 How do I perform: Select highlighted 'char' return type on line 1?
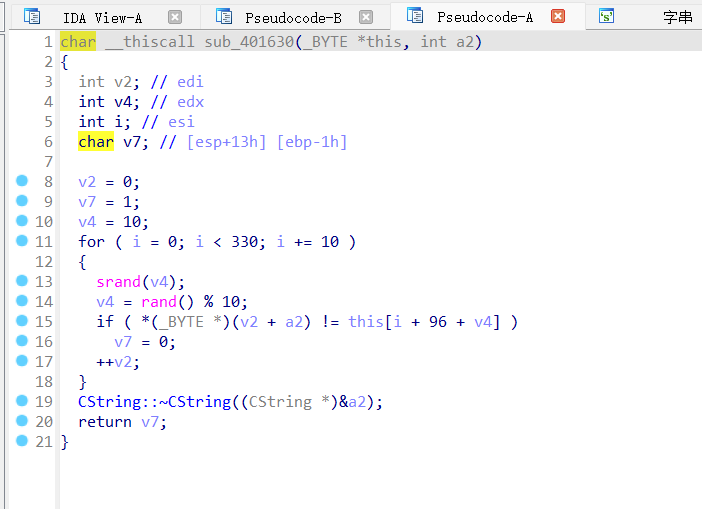tap(78, 42)
